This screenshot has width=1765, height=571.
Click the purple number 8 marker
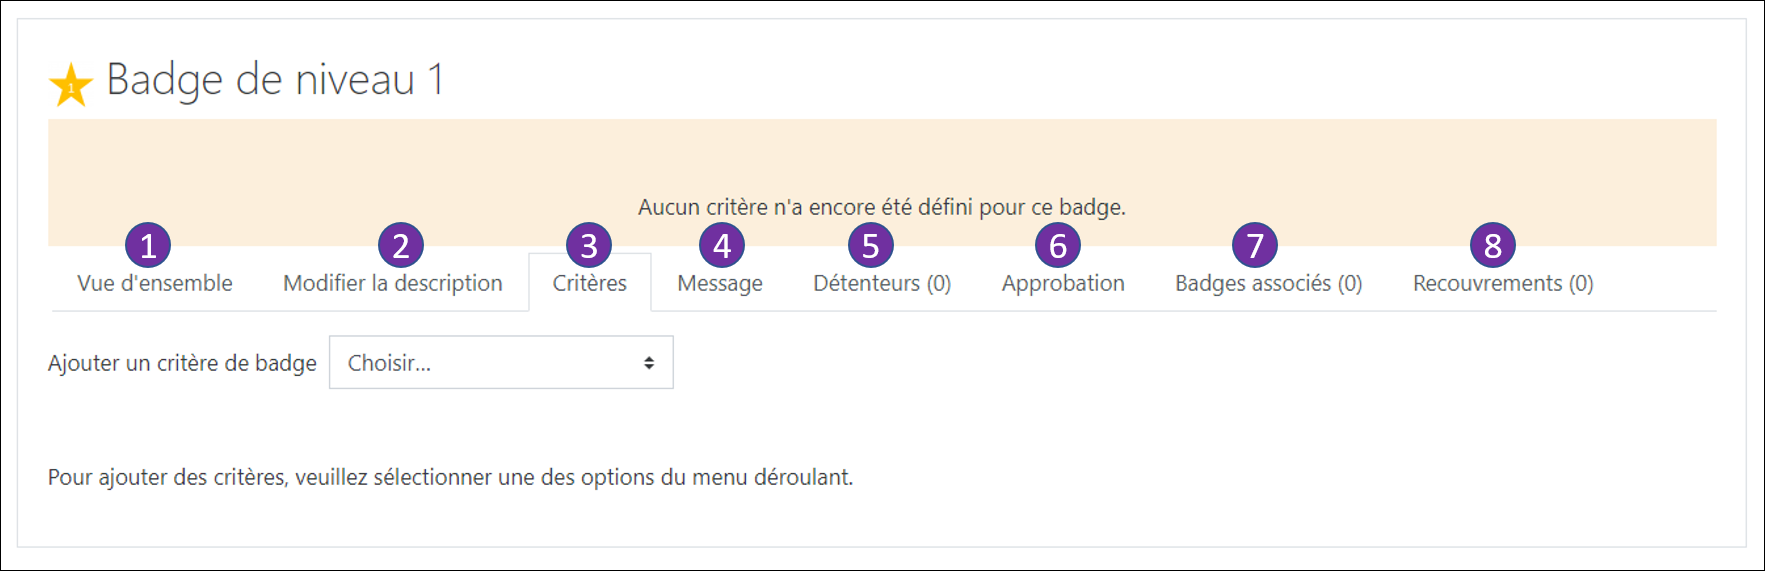click(1493, 245)
